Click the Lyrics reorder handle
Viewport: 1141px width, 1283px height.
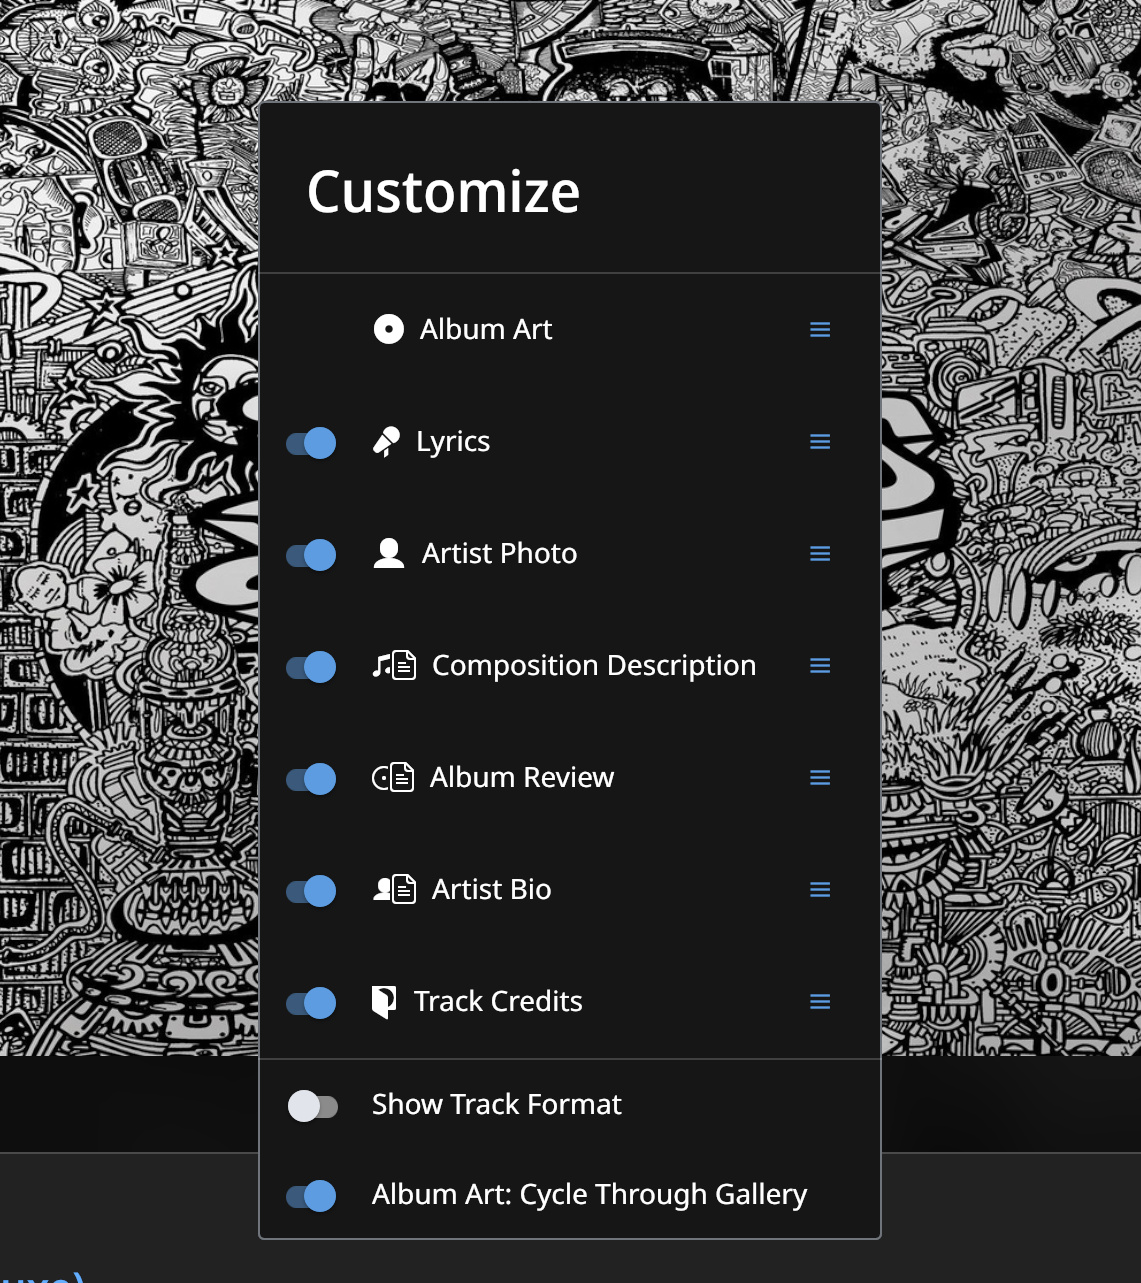click(820, 442)
